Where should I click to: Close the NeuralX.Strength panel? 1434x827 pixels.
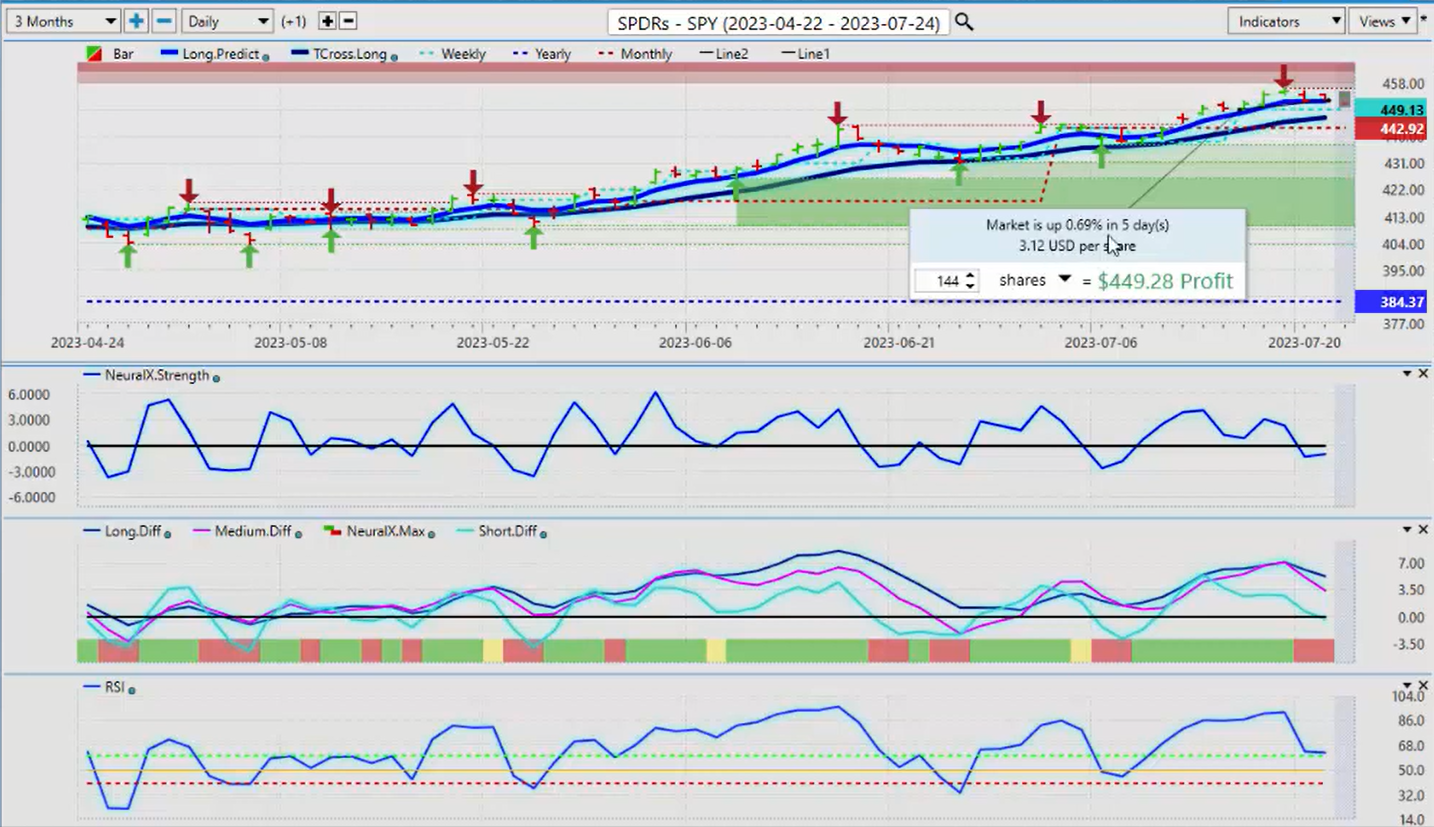[x=1423, y=374]
